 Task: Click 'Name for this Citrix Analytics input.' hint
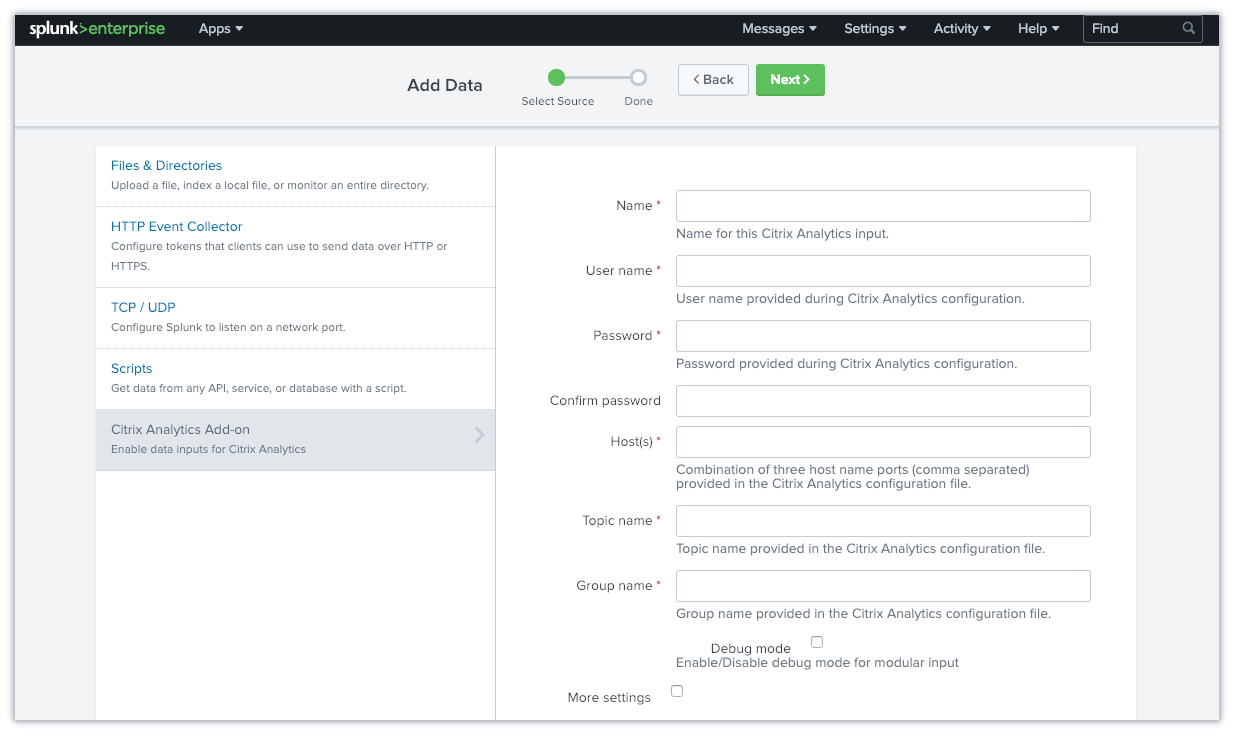[782, 234]
